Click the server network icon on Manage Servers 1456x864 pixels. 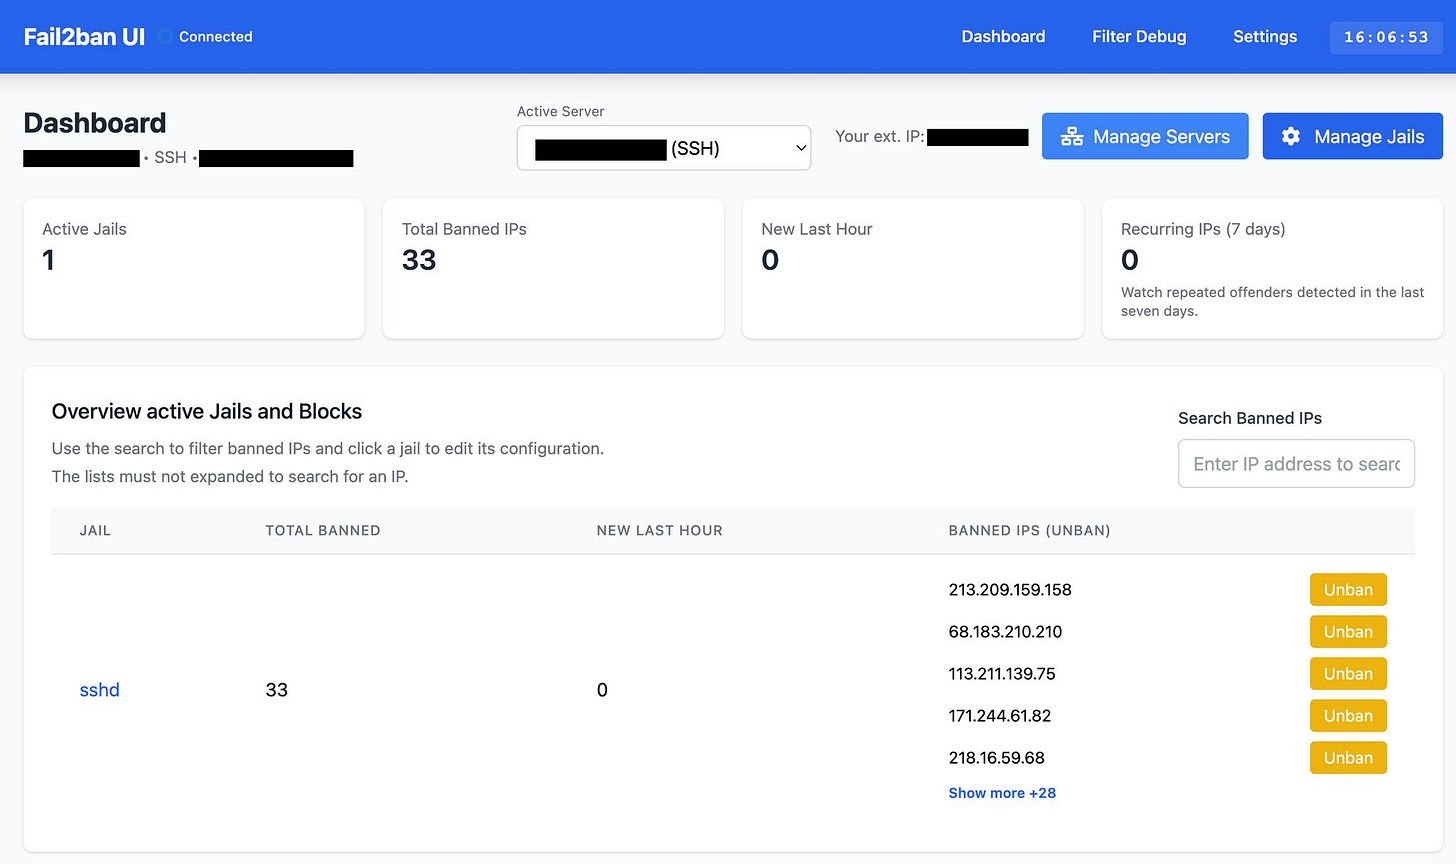click(x=1072, y=136)
